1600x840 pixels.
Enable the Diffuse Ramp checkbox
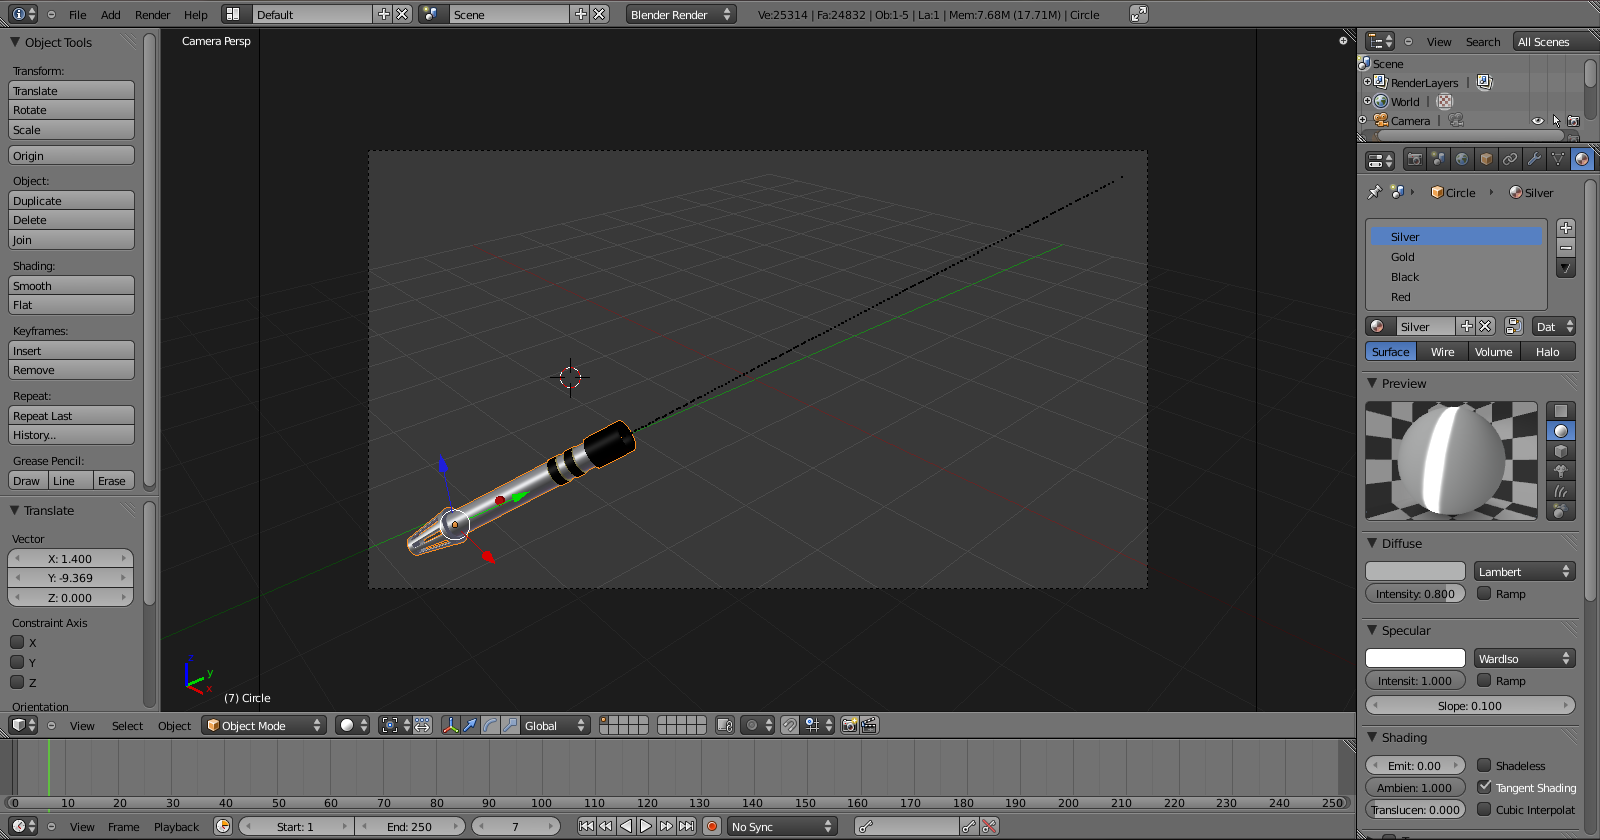tap(1484, 593)
